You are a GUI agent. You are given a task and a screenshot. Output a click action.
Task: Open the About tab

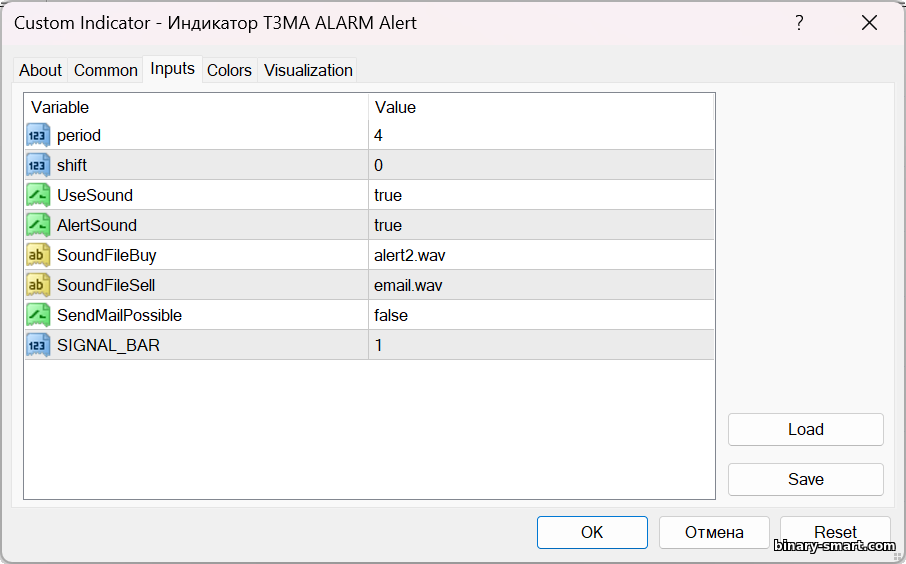(x=40, y=70)
